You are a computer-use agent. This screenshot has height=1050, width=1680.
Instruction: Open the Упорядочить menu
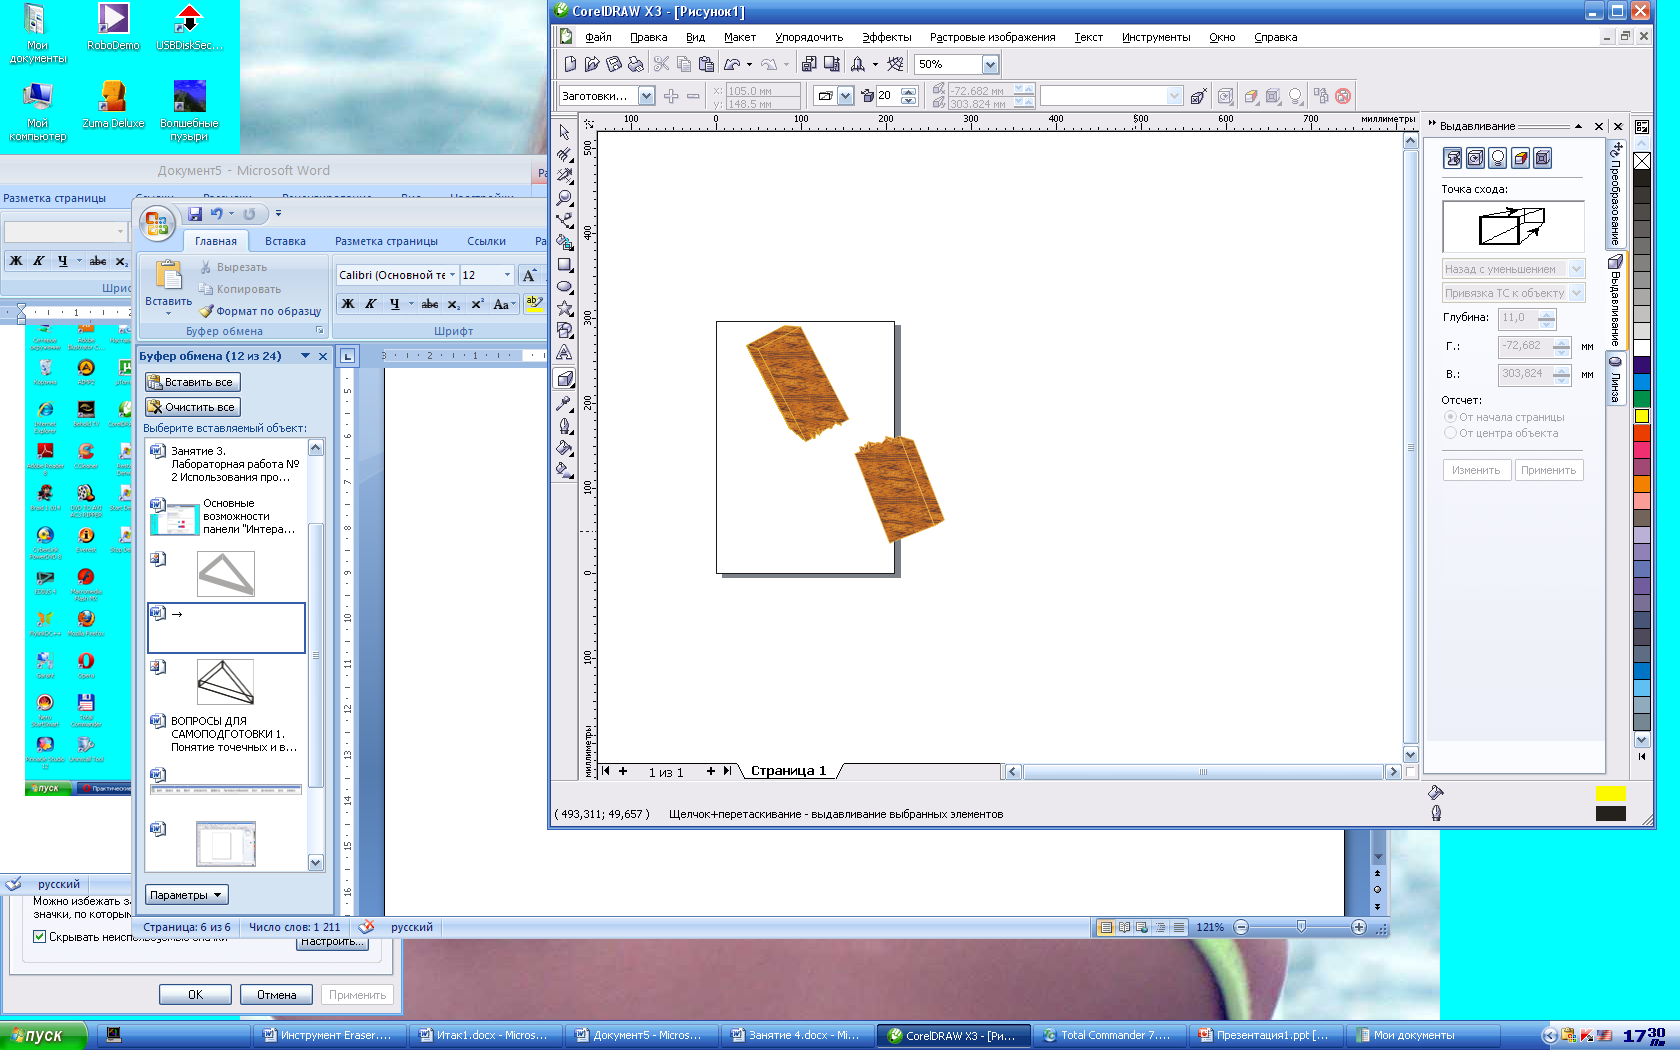(809, 37)
